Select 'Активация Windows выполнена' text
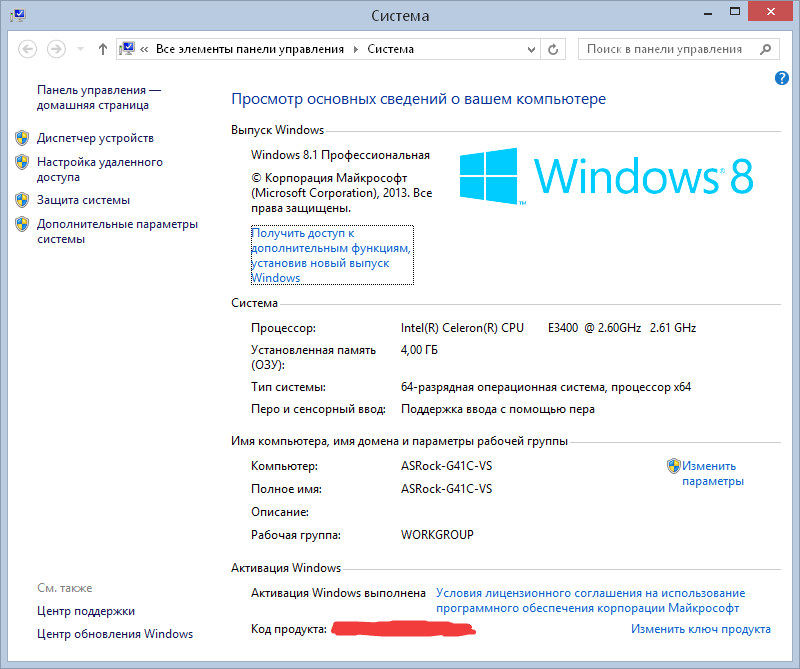800x669 pixels. pos(338,593)
